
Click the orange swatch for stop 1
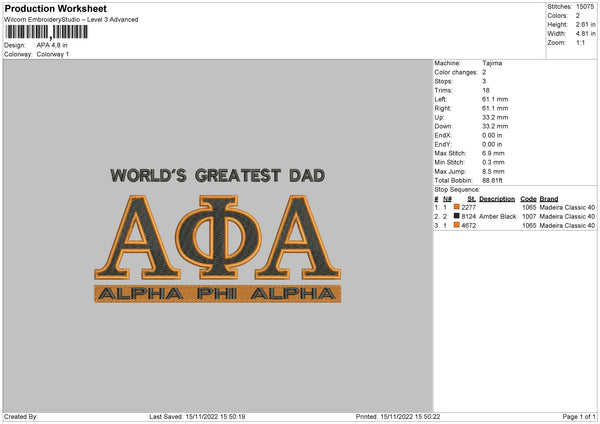click(457, 207)
